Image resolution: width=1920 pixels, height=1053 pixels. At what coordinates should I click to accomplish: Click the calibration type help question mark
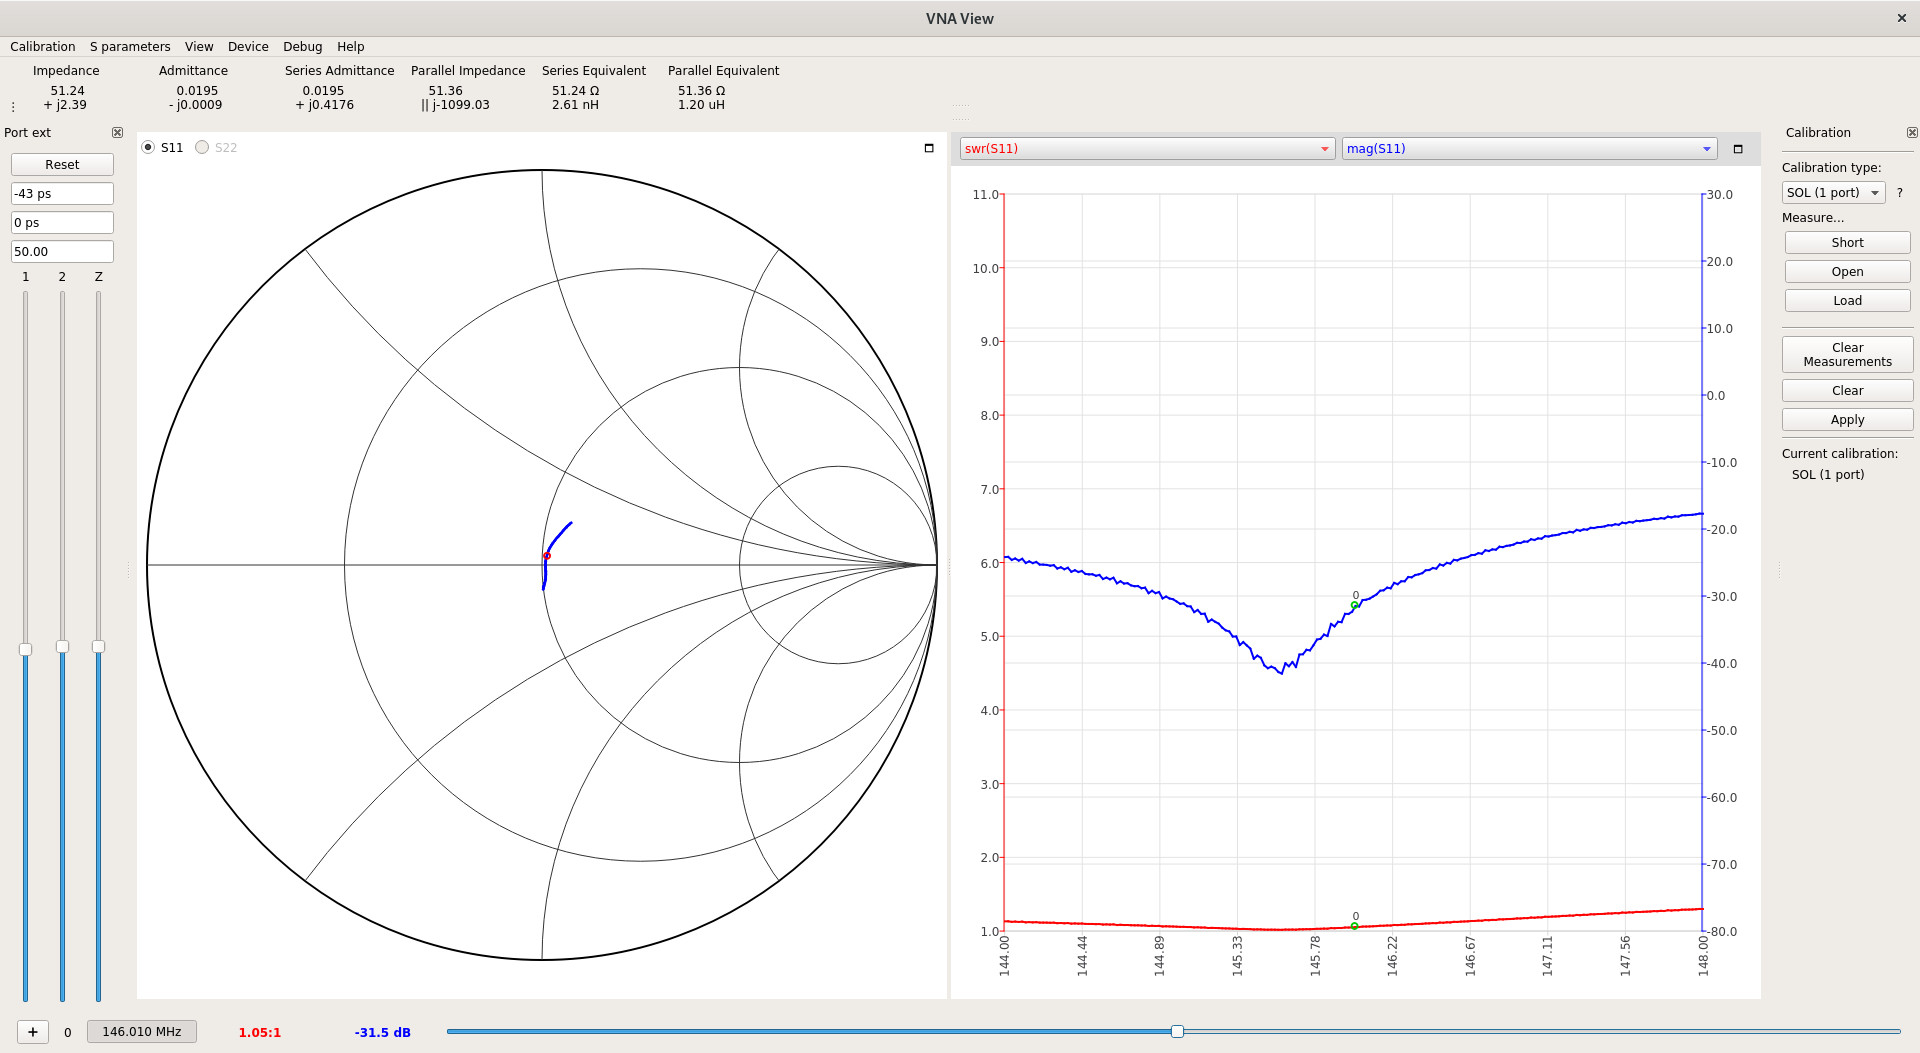[1900, 193]
